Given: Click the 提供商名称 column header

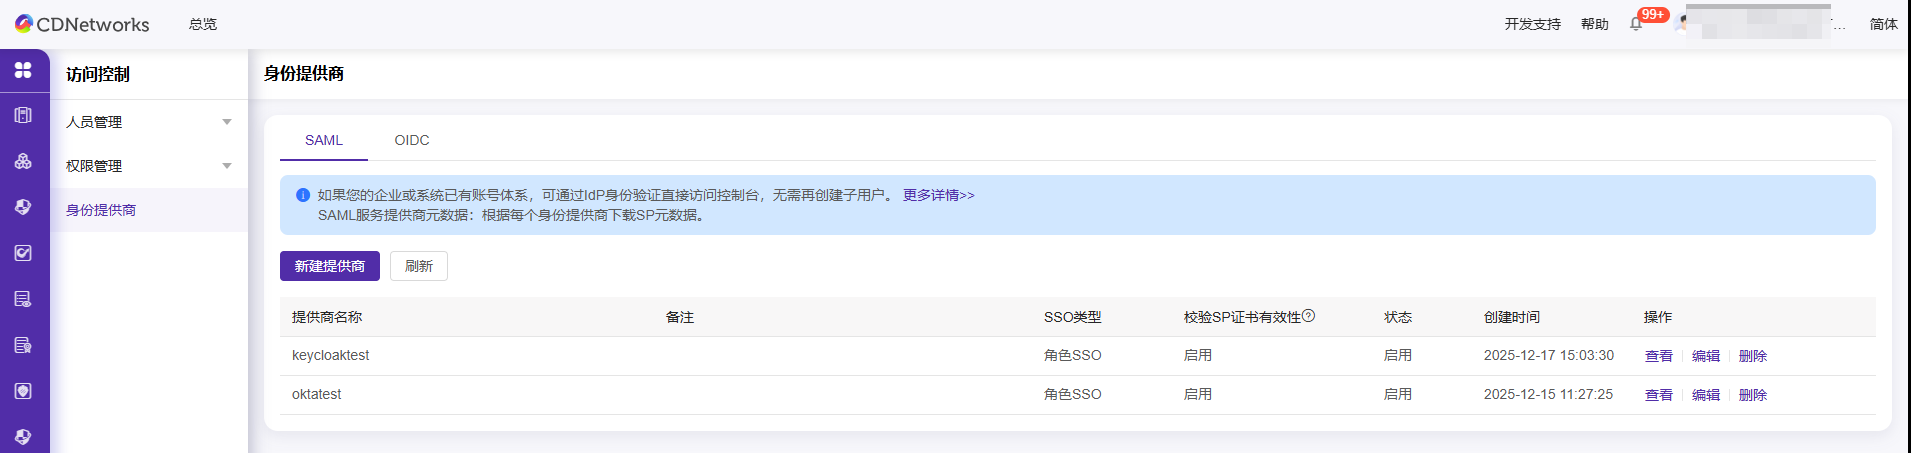Looking at the screenshot, I should click(327, 317).
